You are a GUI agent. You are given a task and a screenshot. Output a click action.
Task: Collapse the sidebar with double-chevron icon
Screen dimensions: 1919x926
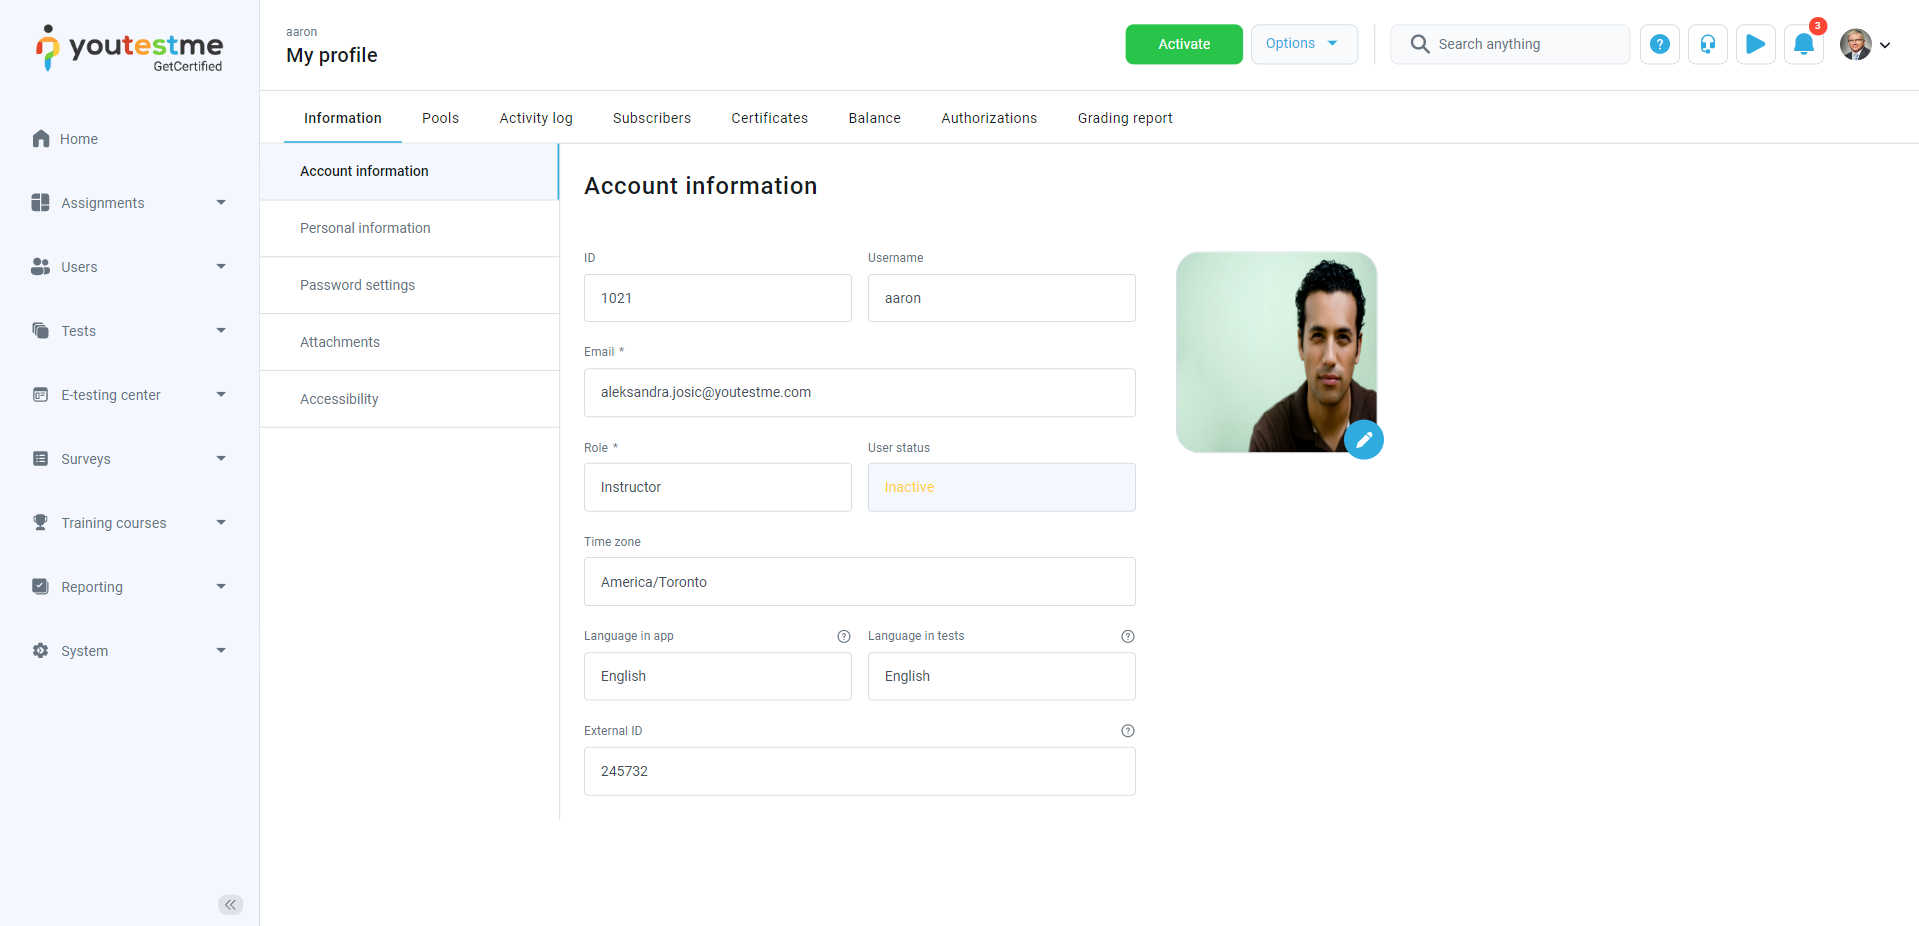(x=230, y=904)
